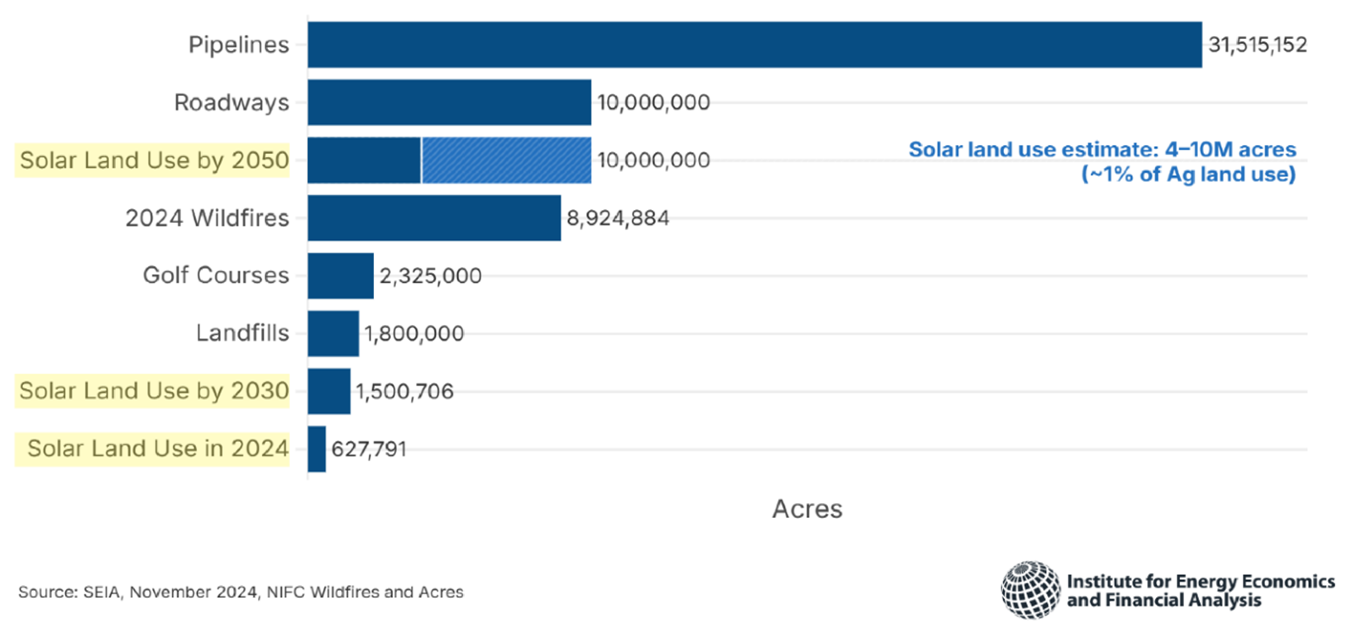This screenshot has height=627, width=1352.
Task: Select the Solar Land Use in 2024 bar
Action: [318, 448]
